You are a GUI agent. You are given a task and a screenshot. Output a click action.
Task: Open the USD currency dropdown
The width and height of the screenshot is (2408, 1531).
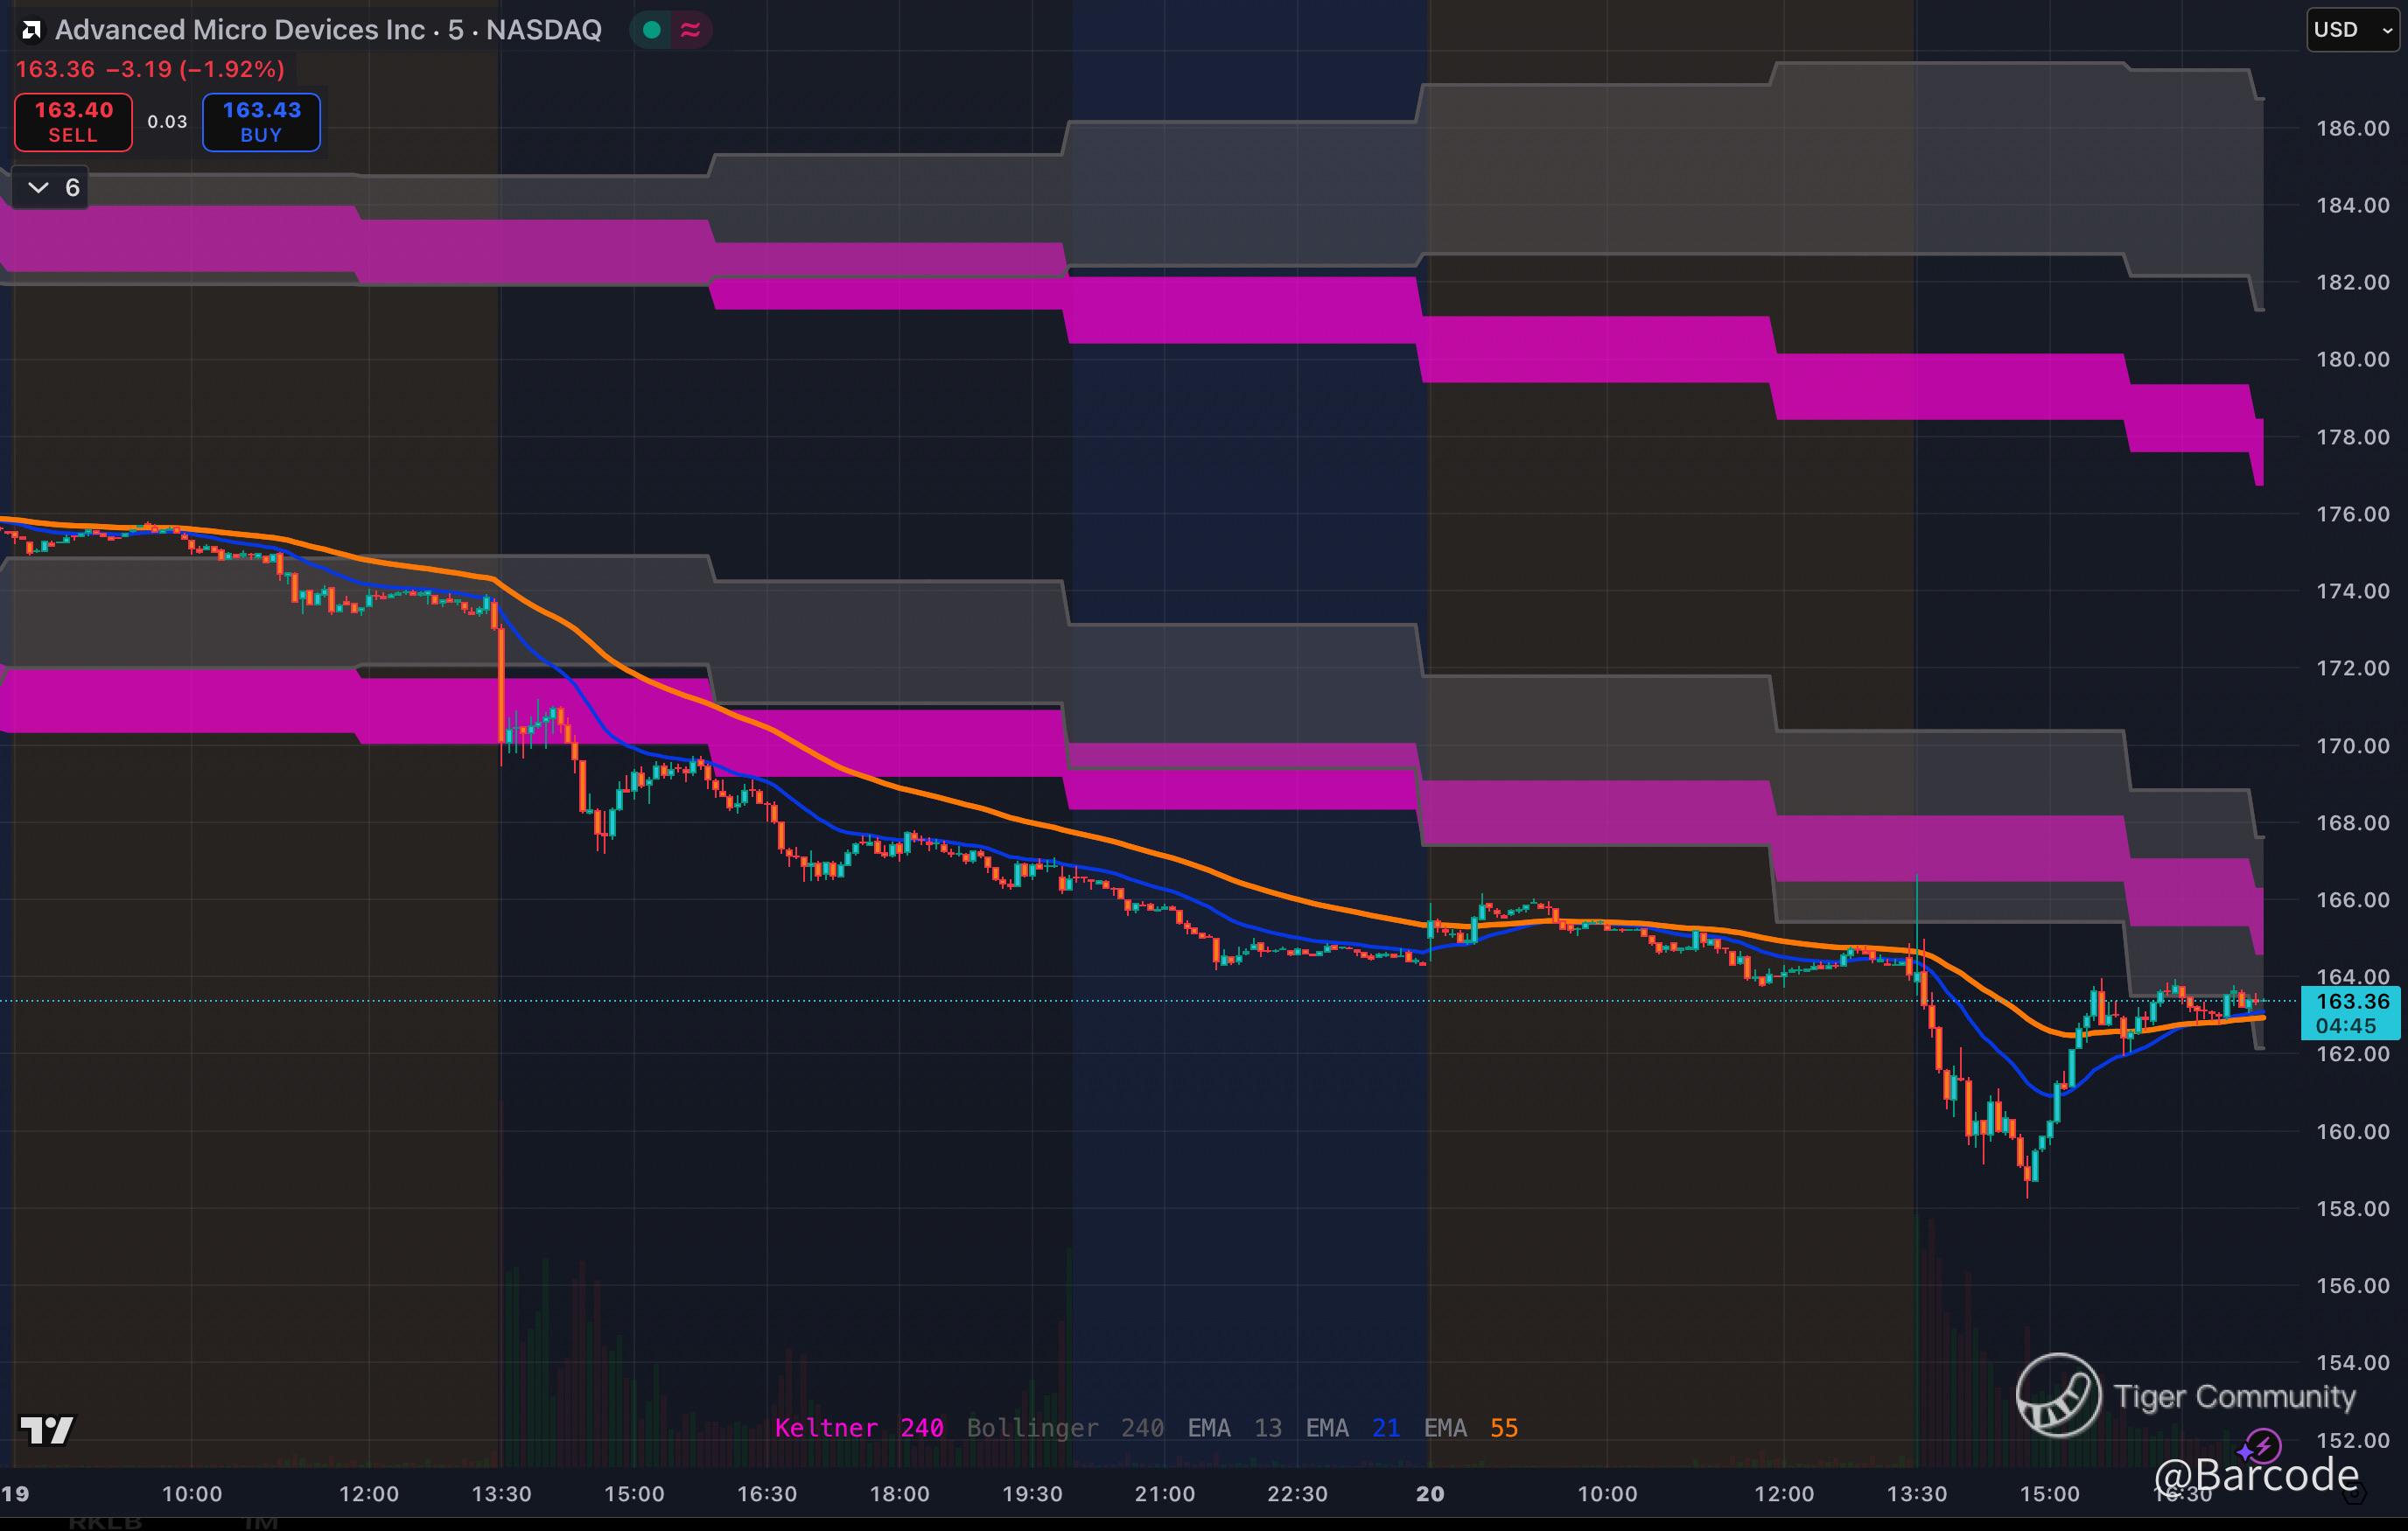(2351, 30)
